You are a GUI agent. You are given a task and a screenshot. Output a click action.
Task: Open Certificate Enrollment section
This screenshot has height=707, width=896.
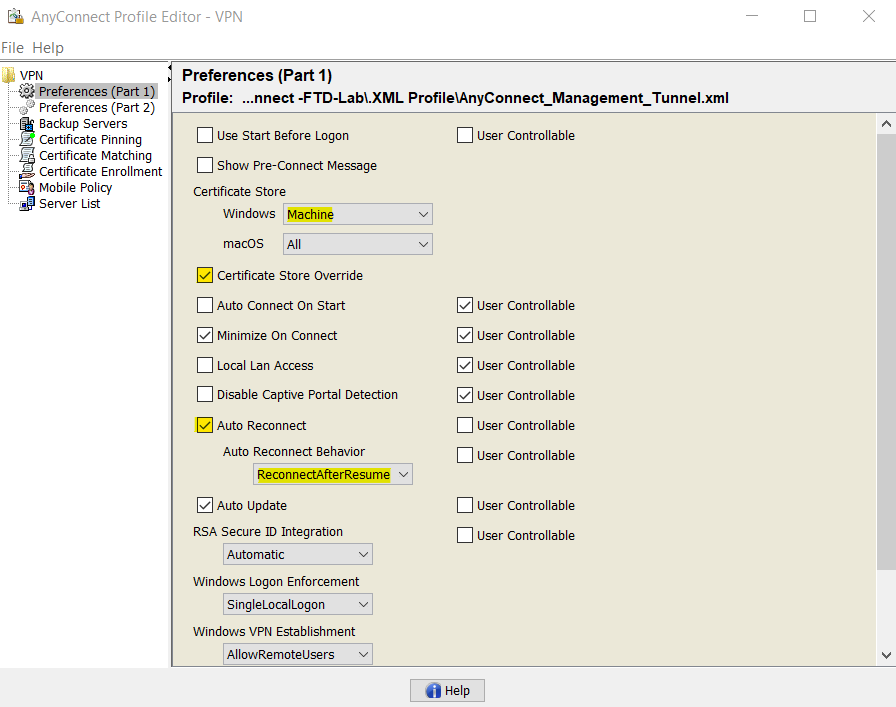(x=101, y=171)
